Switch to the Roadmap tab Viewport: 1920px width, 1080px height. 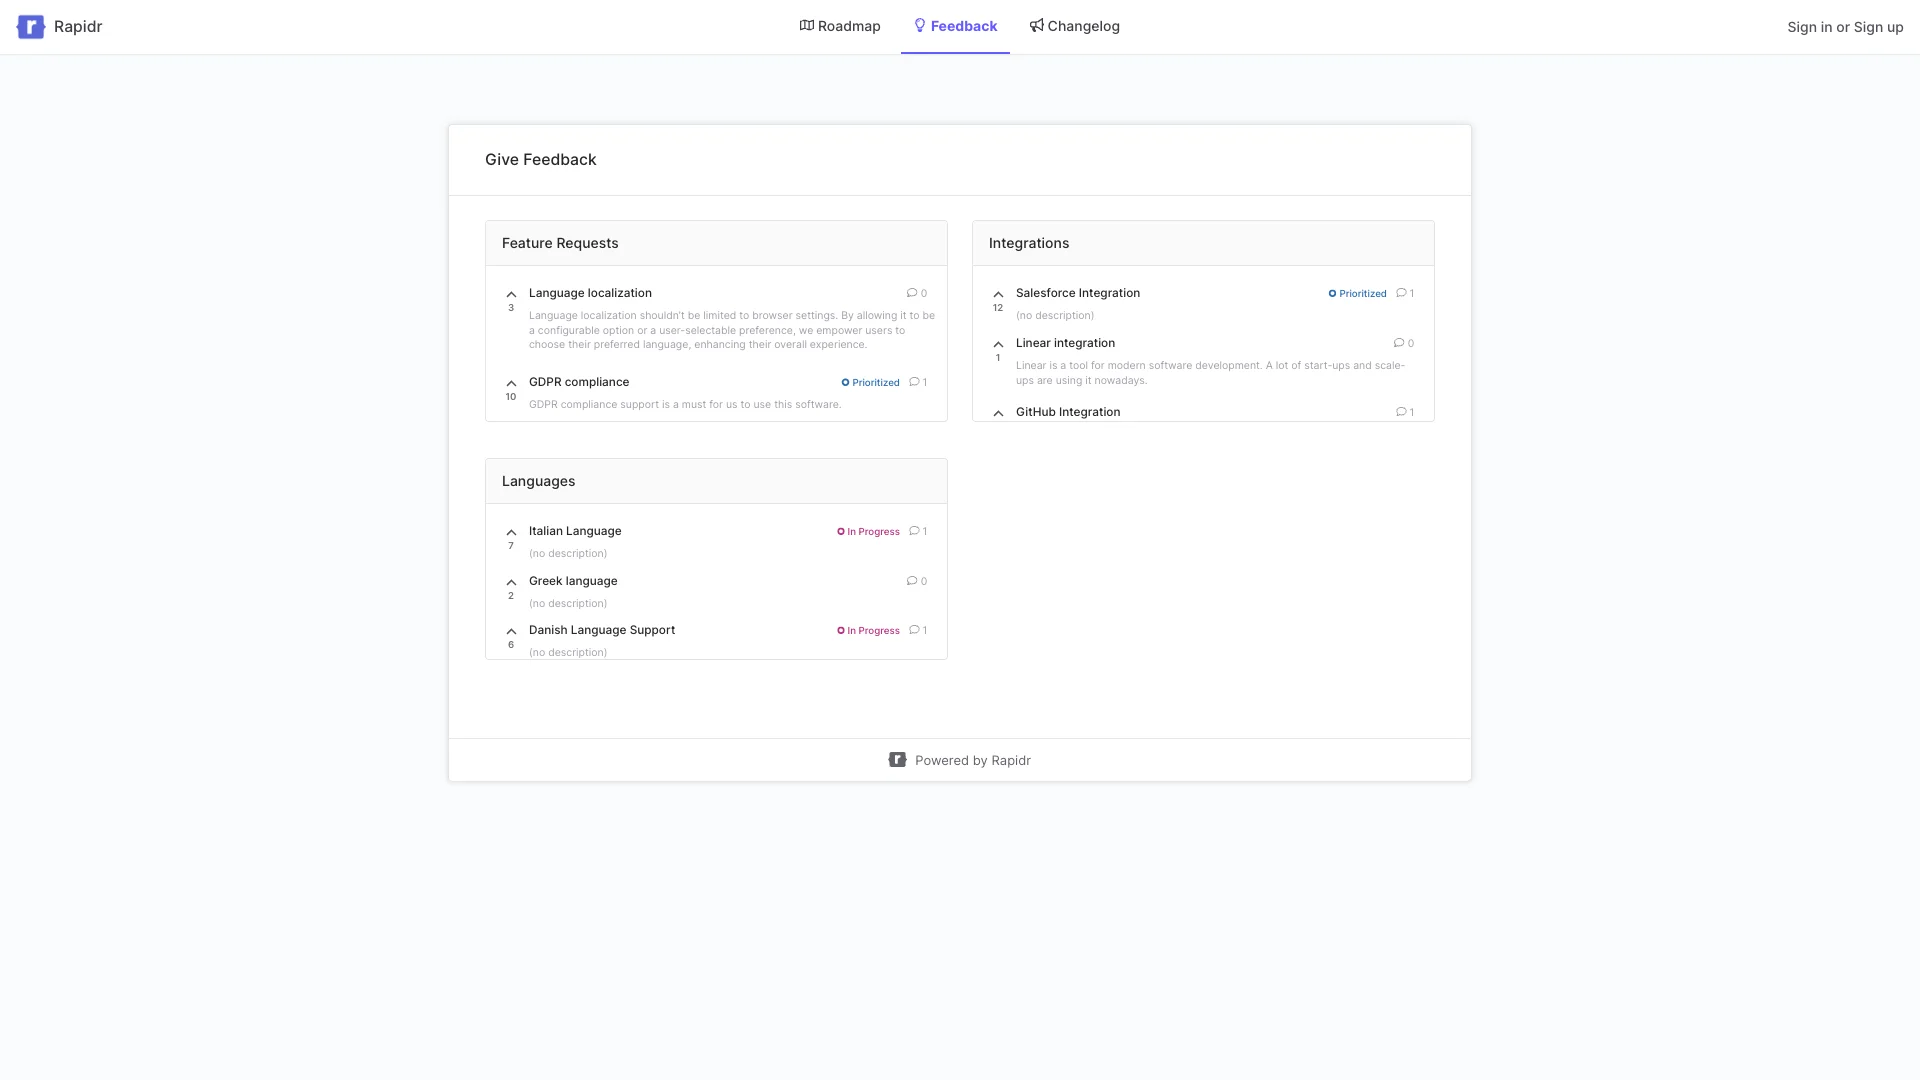point(840,26)
